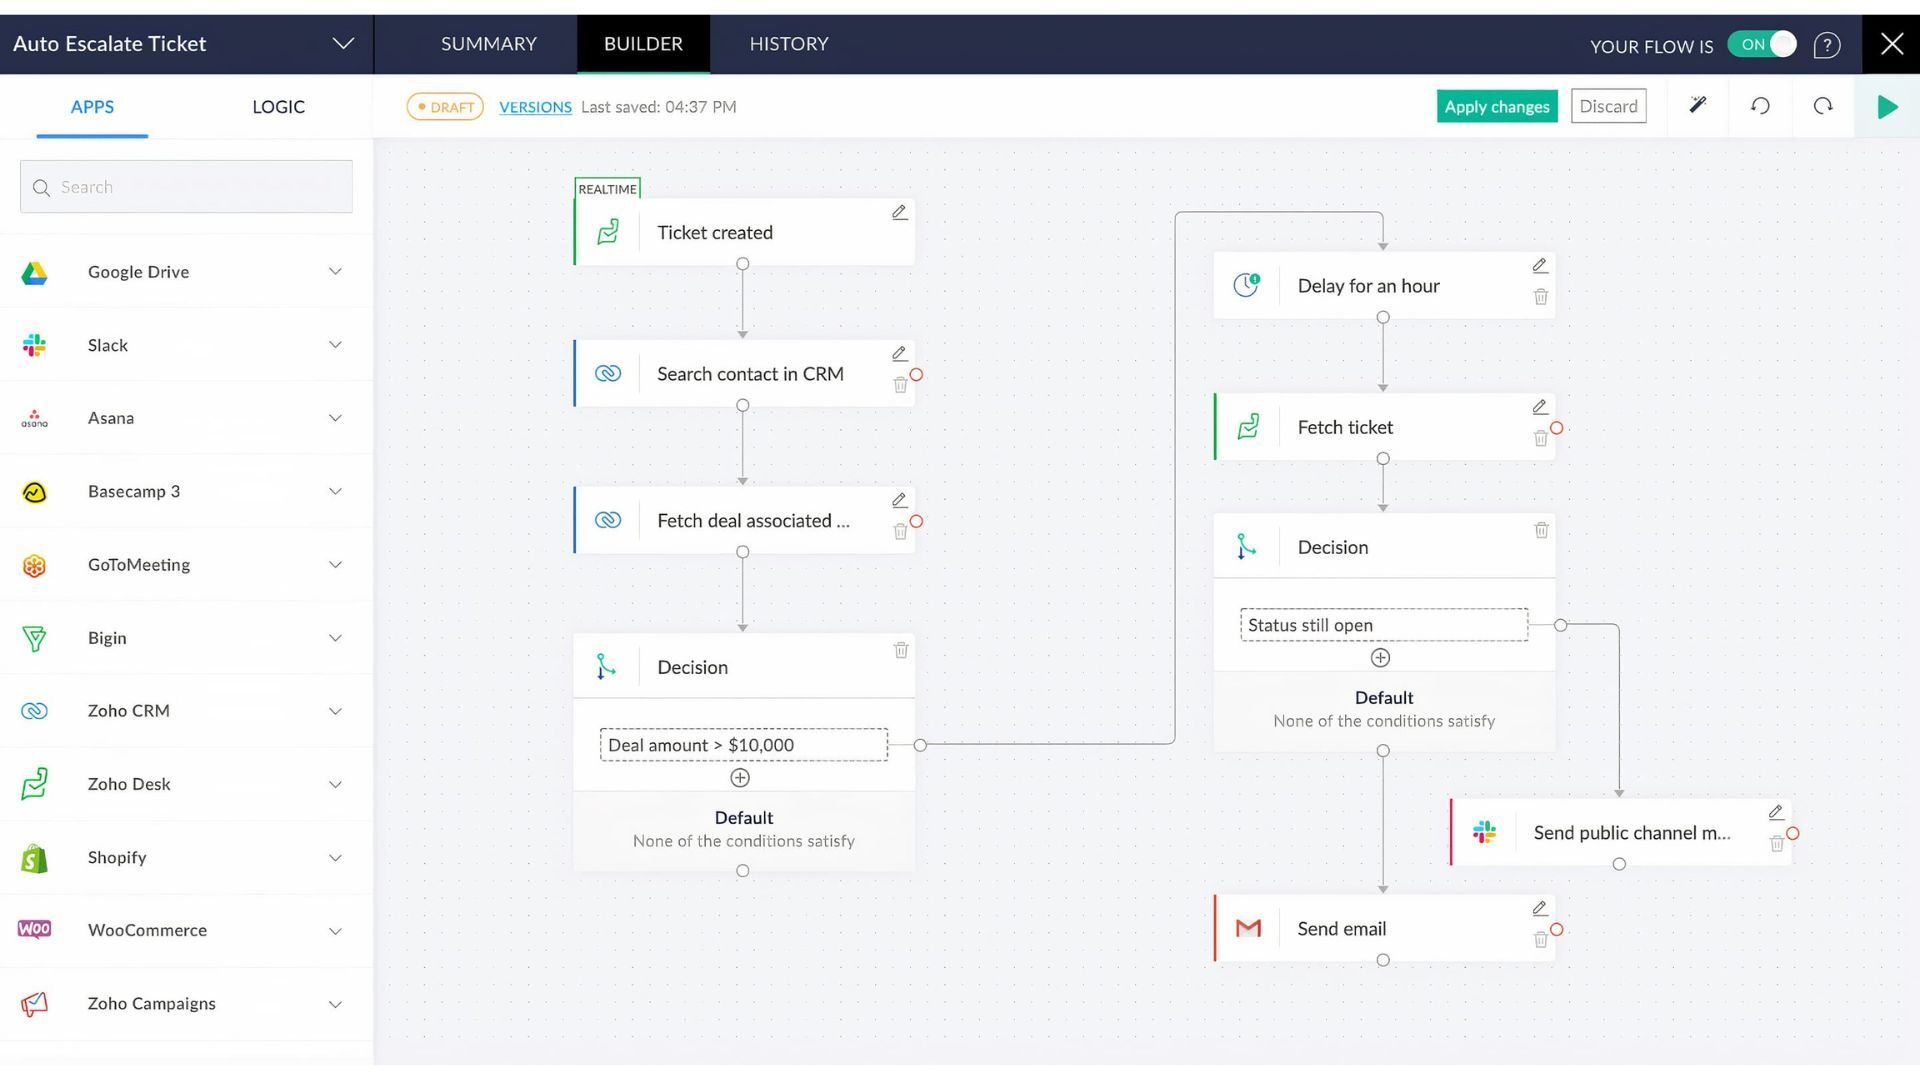
Task: Click the Delay for an hour block
Action: point(1384,286)
